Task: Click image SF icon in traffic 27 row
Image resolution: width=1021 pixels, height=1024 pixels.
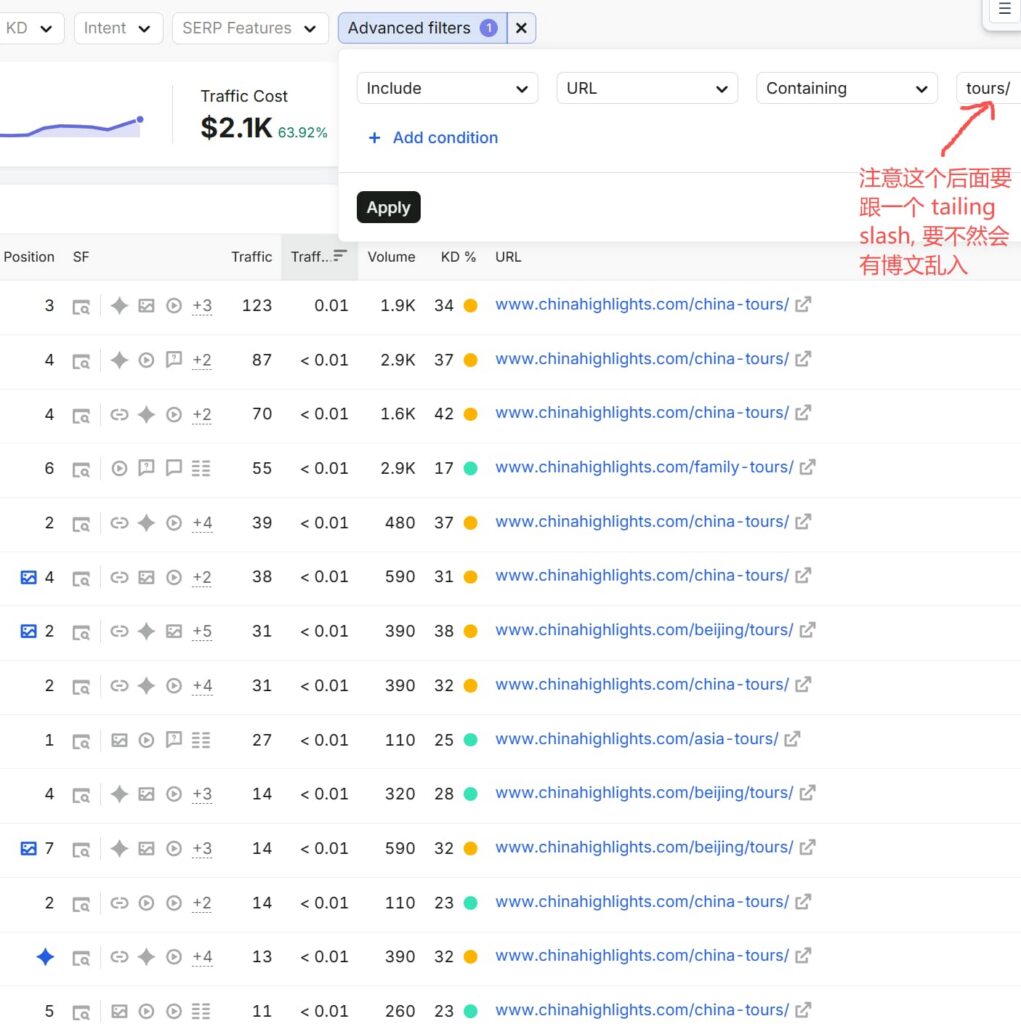Action: [x=119, y=740]
